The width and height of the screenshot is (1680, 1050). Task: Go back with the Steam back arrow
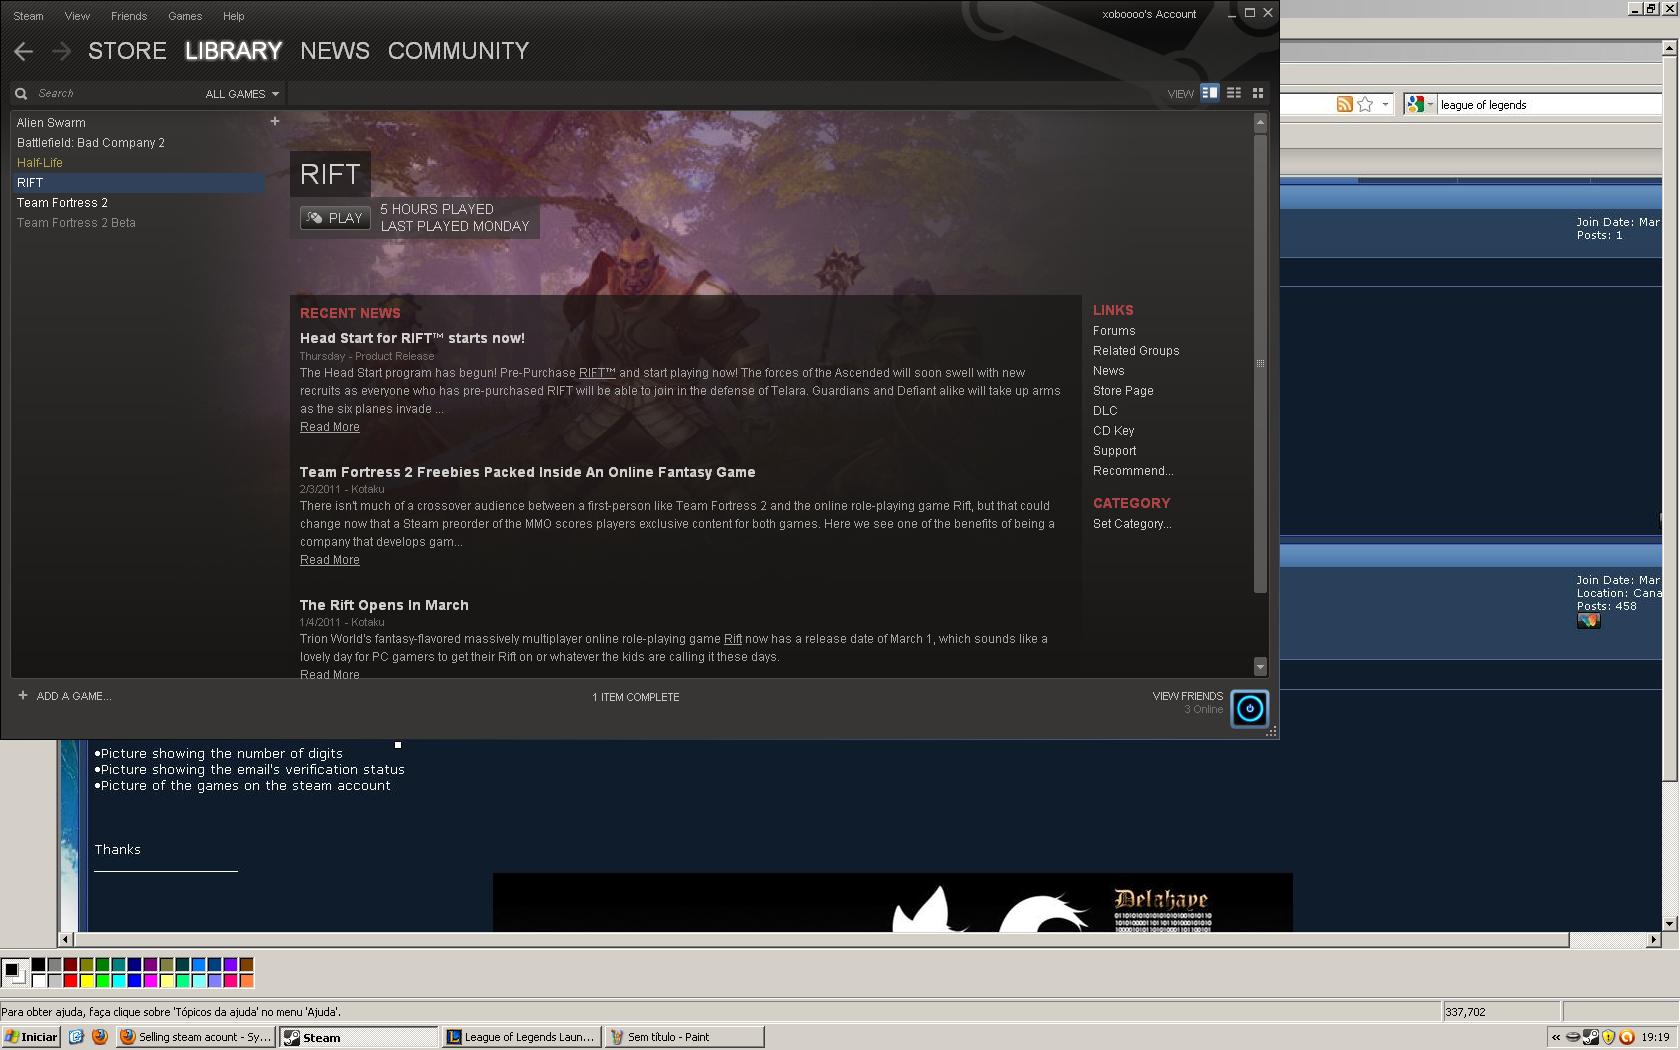point(24,51)
